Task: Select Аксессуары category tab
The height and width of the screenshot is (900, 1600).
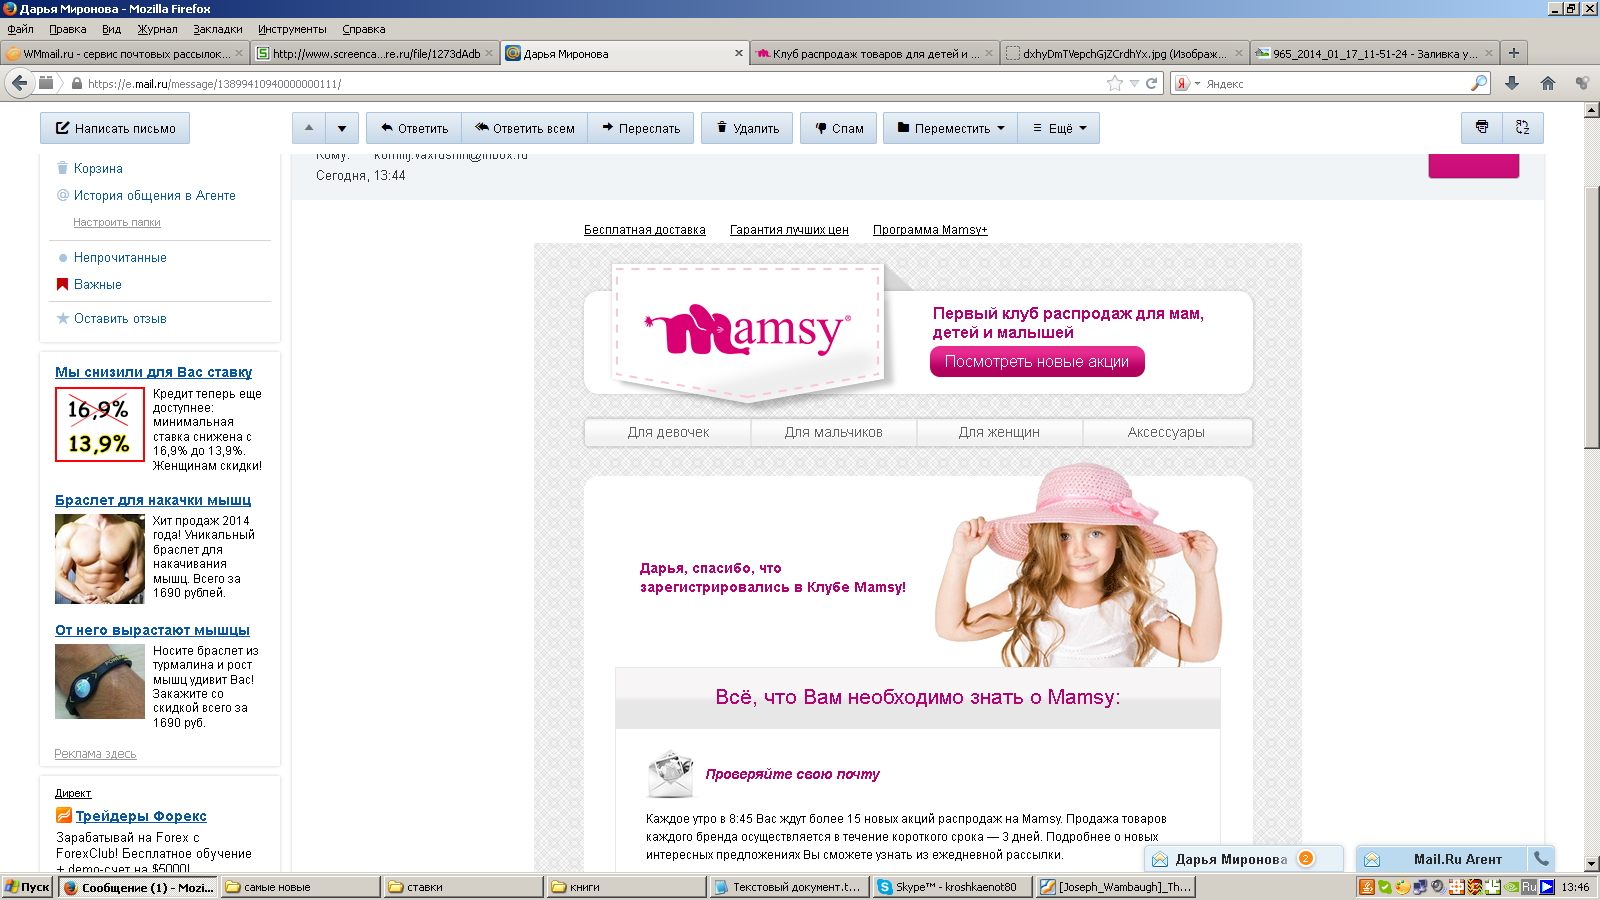Action: 1166,433
